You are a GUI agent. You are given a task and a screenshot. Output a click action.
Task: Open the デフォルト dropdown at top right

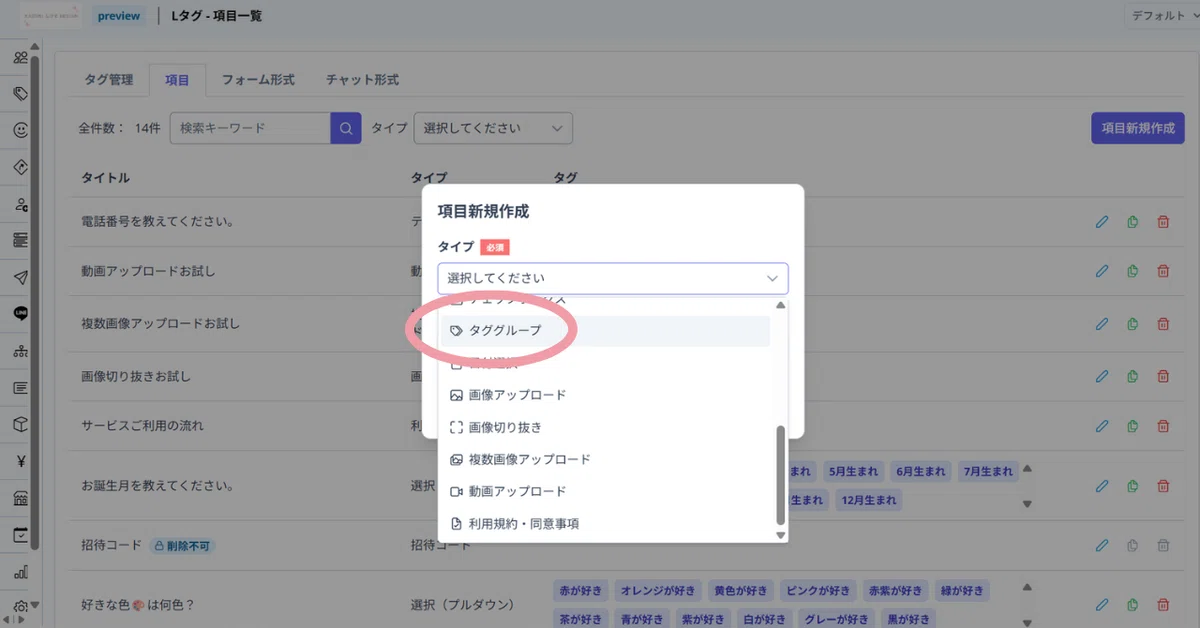pos(1162,16)
